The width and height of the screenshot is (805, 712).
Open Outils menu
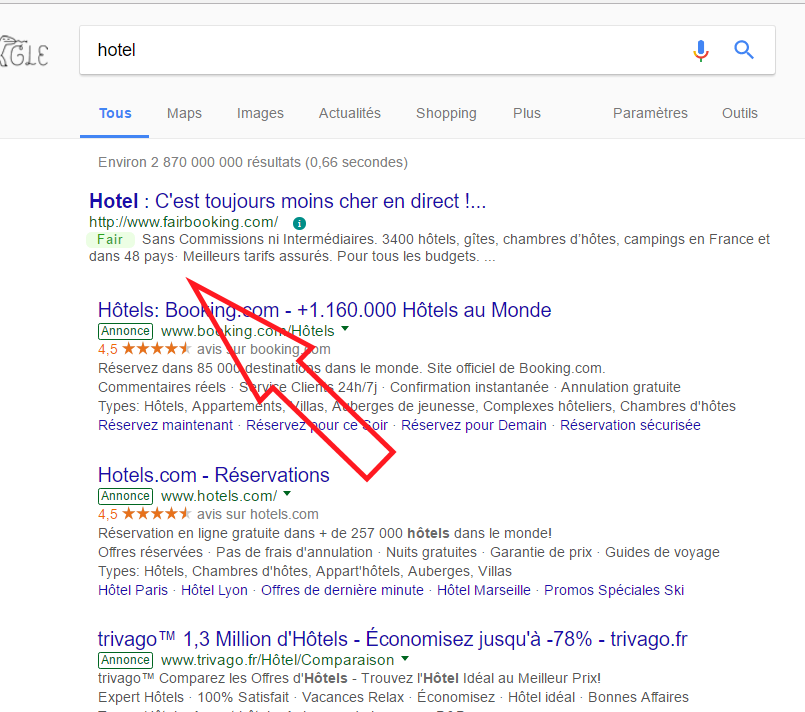tap(740, 113)
